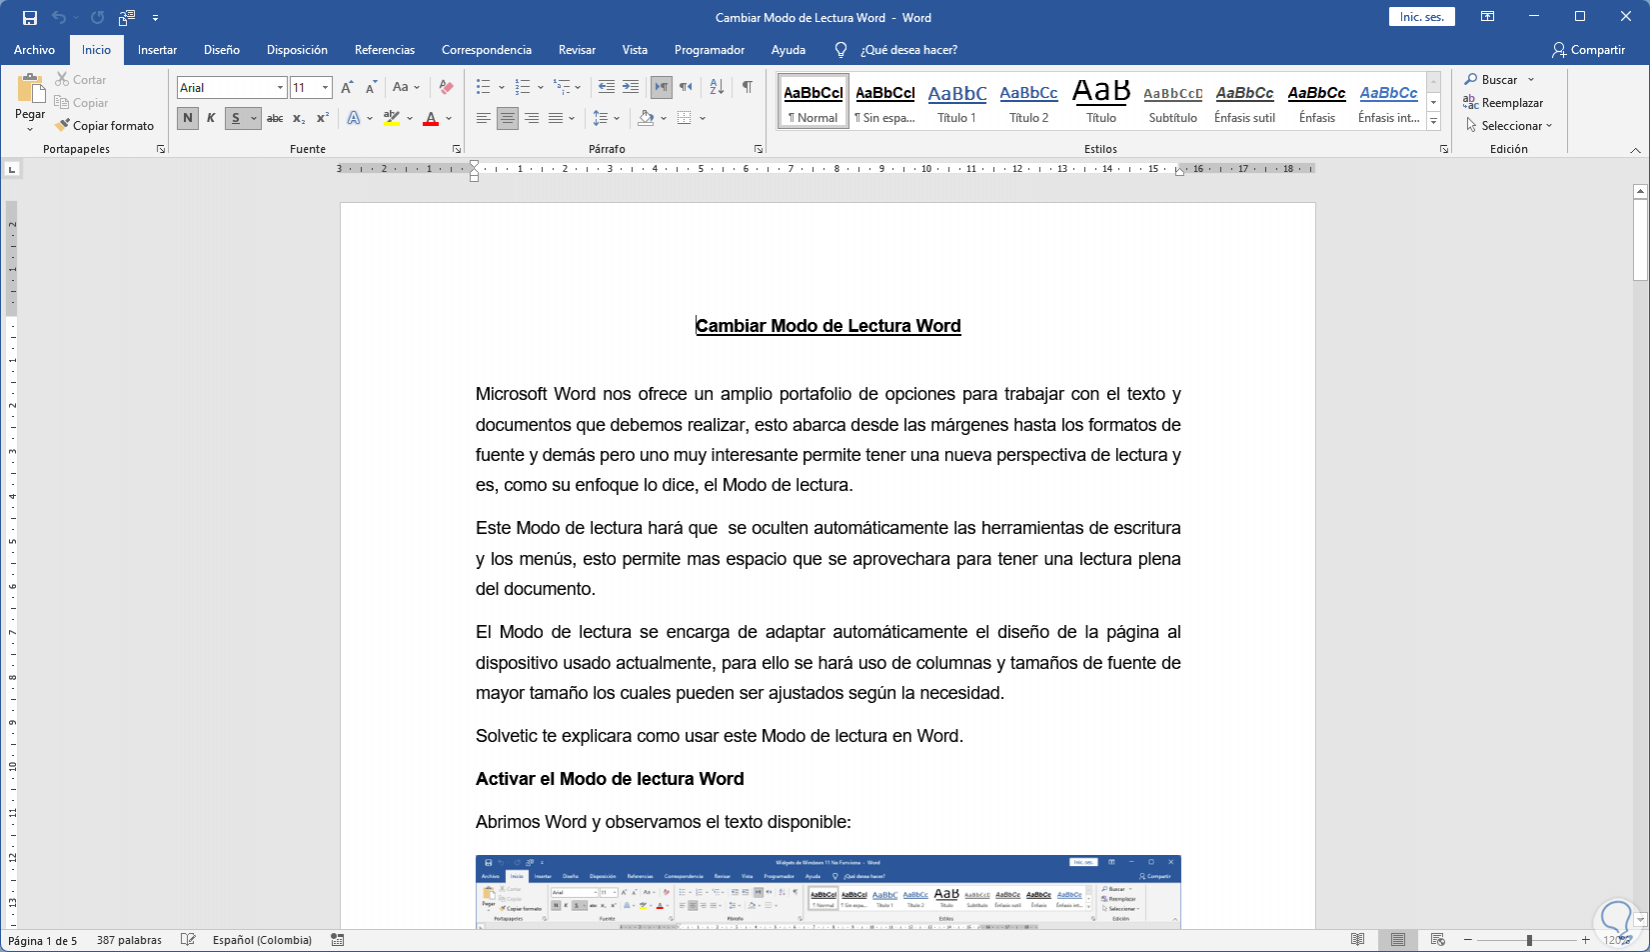This screenshot has height=952, width=1650.
Task: Increase the paragraph indent
Action: click(630, 88)
